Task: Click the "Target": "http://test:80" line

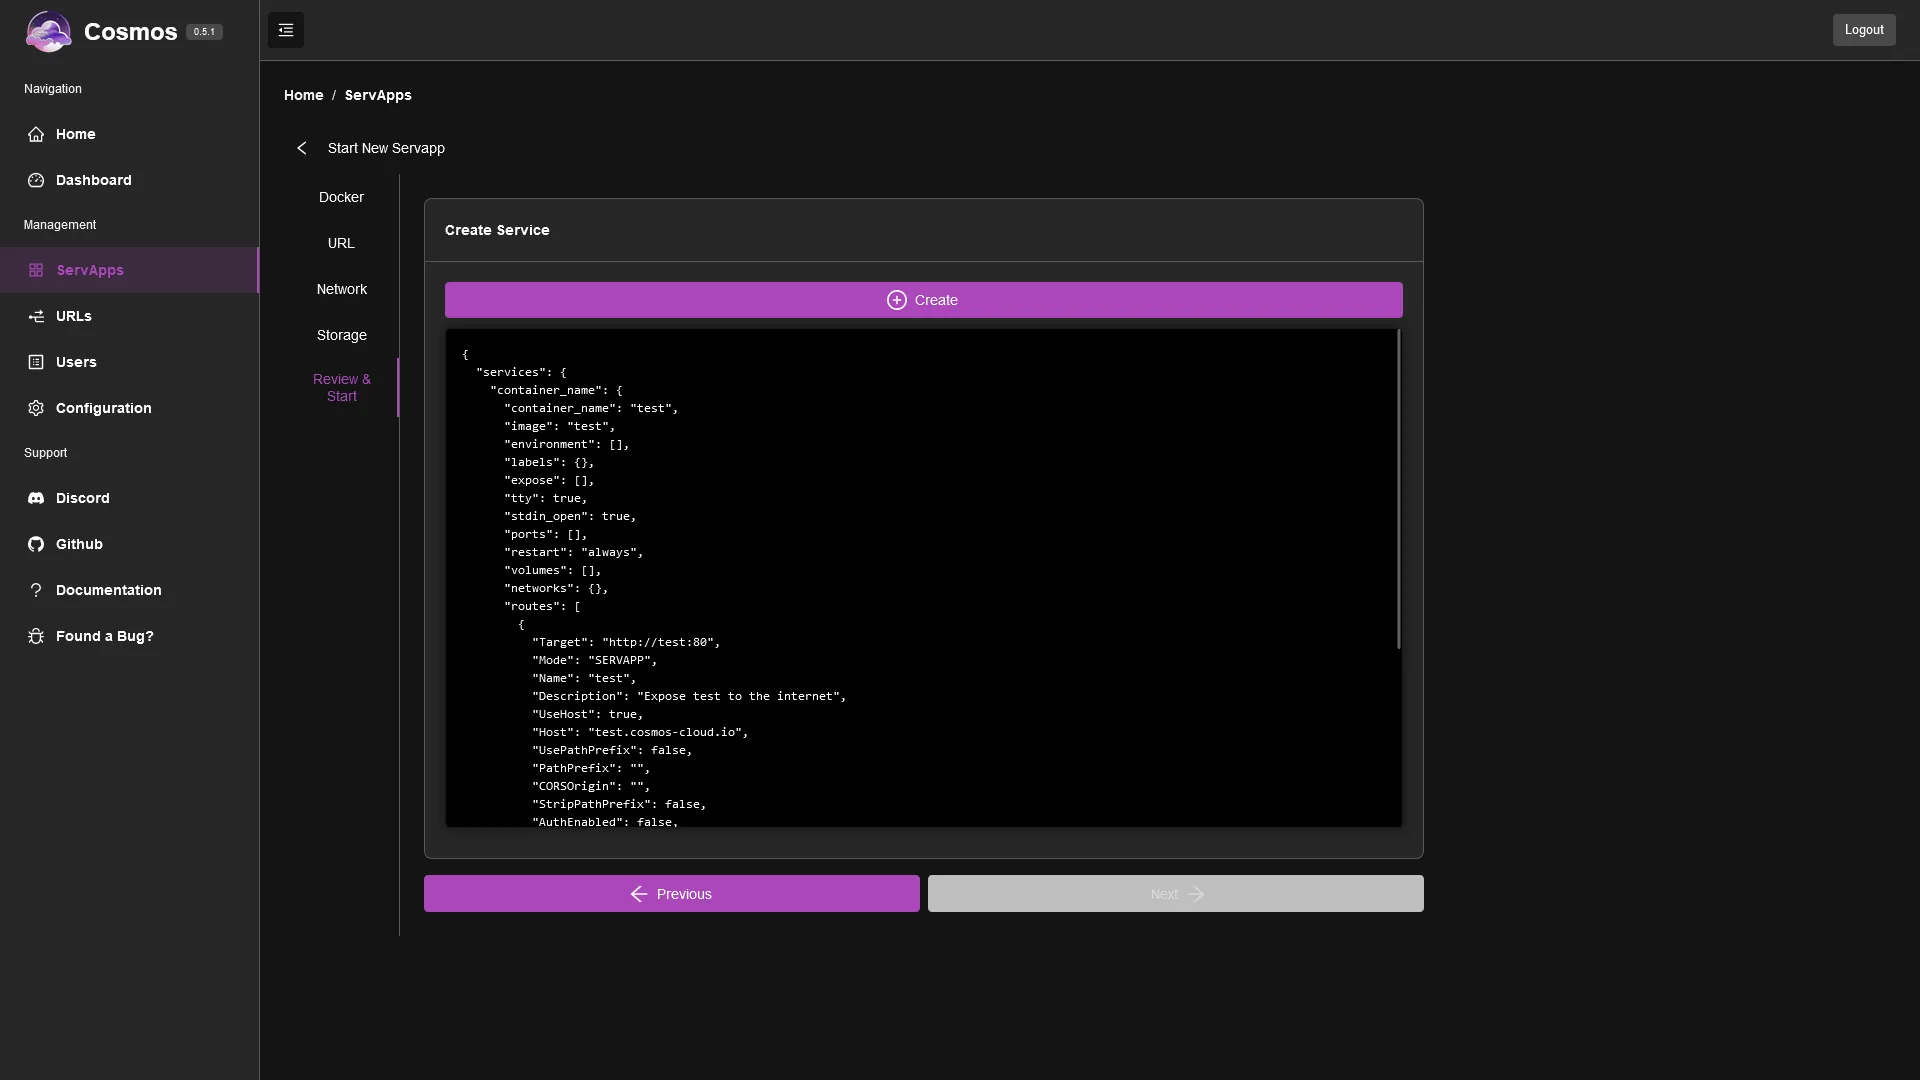Action: (x=626, y=642)
